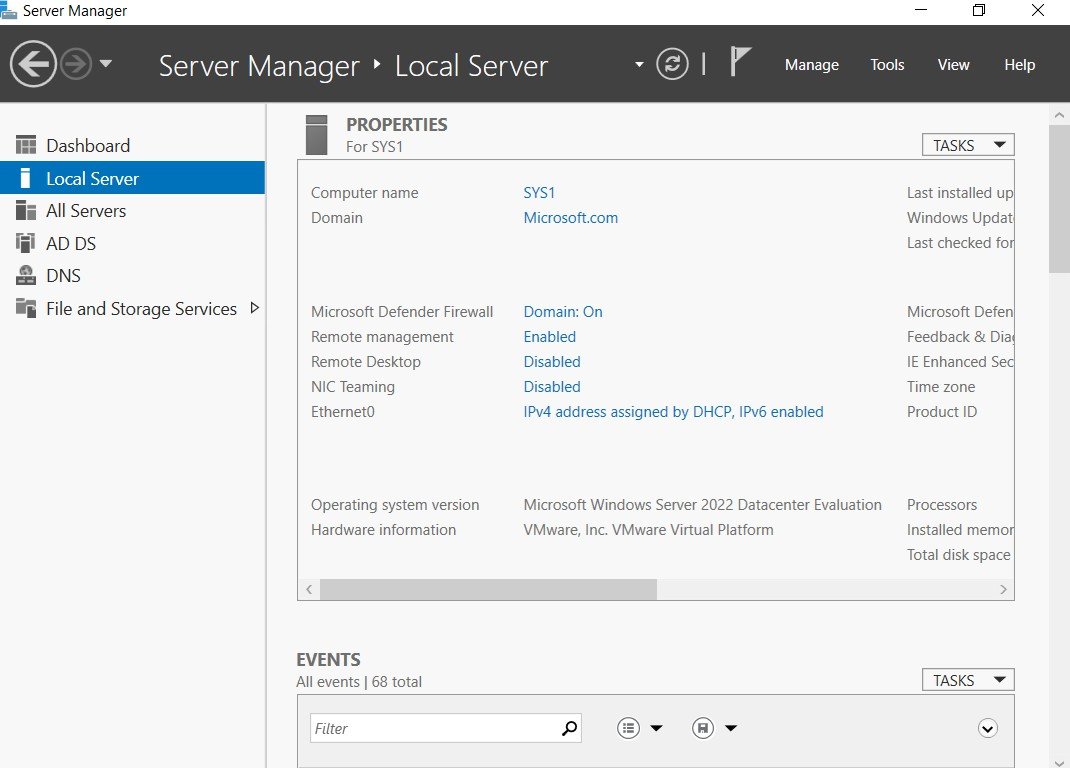Refresh Server Manager with refresh icon

672,64
